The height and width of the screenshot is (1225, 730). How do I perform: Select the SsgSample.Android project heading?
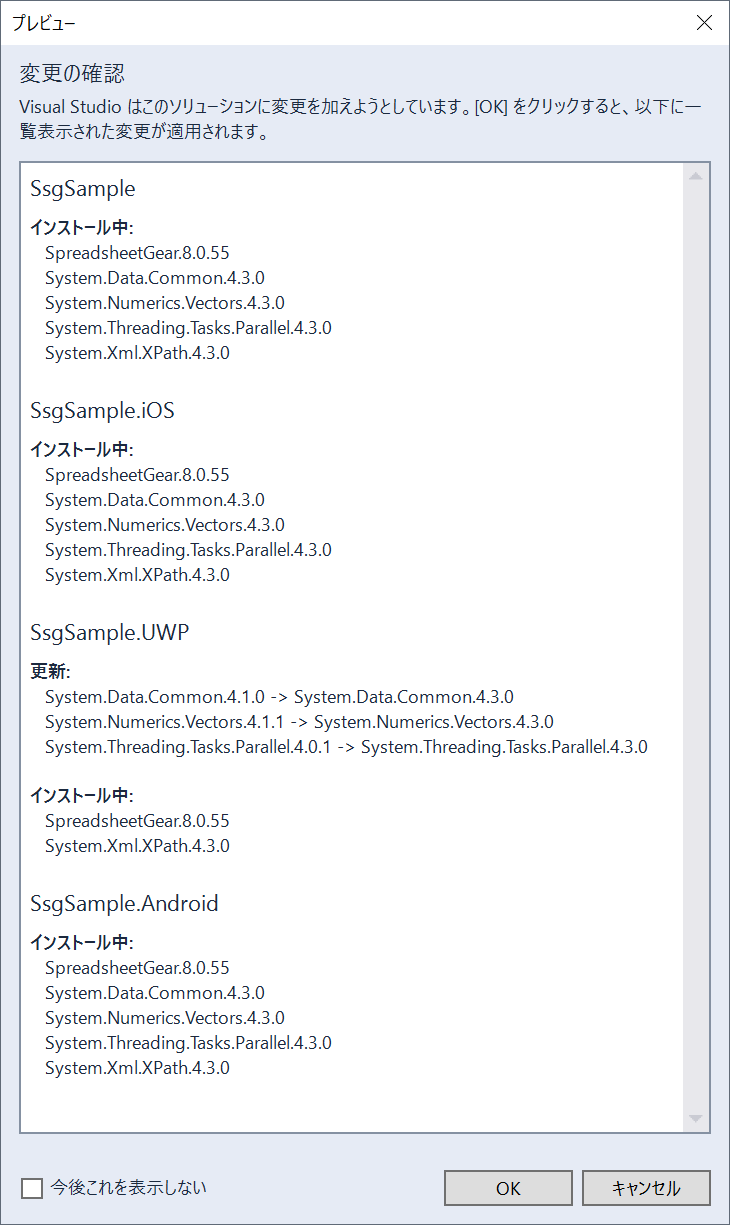pyautogui.click(x=124, y=903)
